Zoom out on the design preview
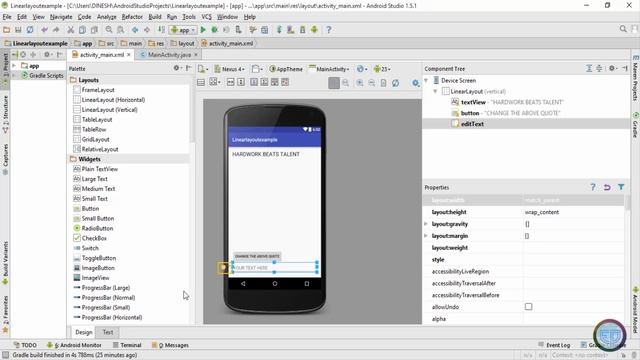640x360 pixels. (x=371, y=83)
